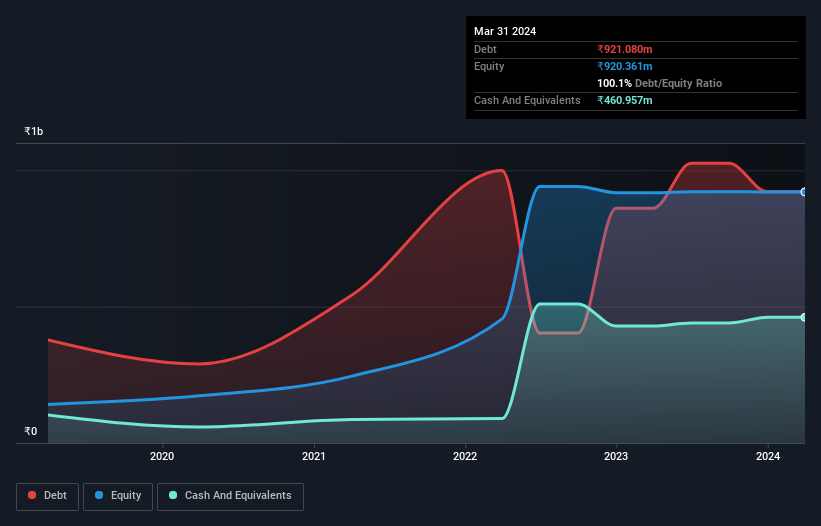Toggle the Equity series legend button
Image resolution: width=821 pixels, height=526 pixels.
pyautogui.click(x=118, y=496)
